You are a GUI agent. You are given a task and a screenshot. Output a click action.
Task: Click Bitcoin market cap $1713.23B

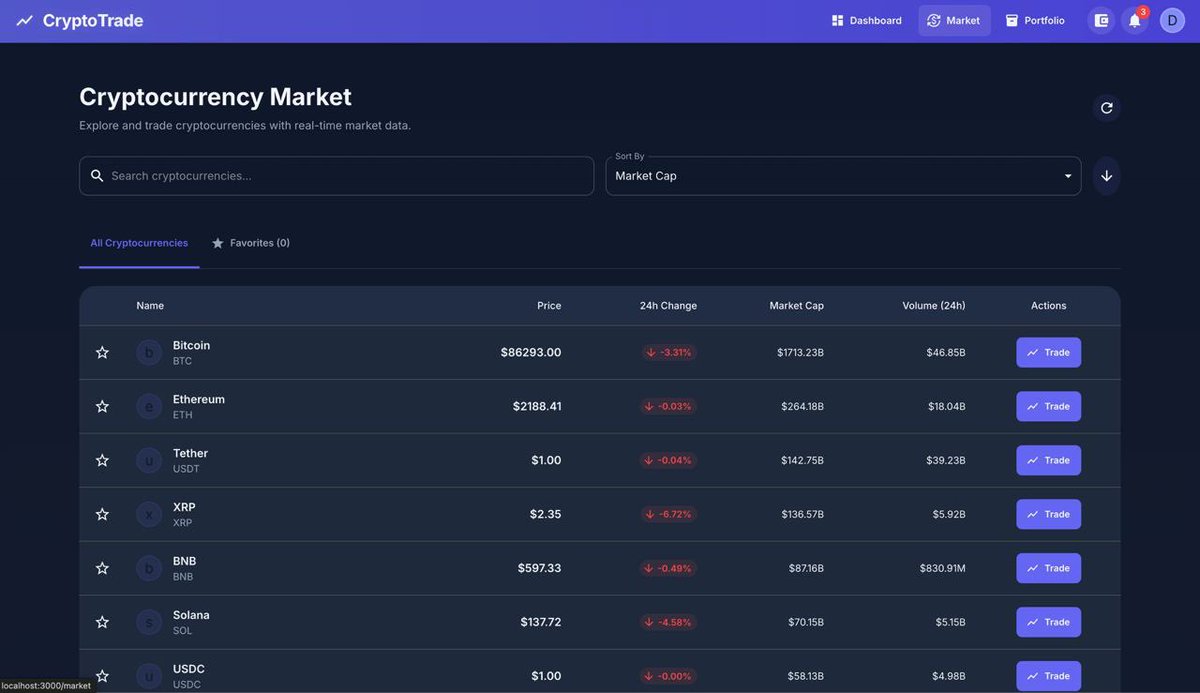click(x=800, y=352)
